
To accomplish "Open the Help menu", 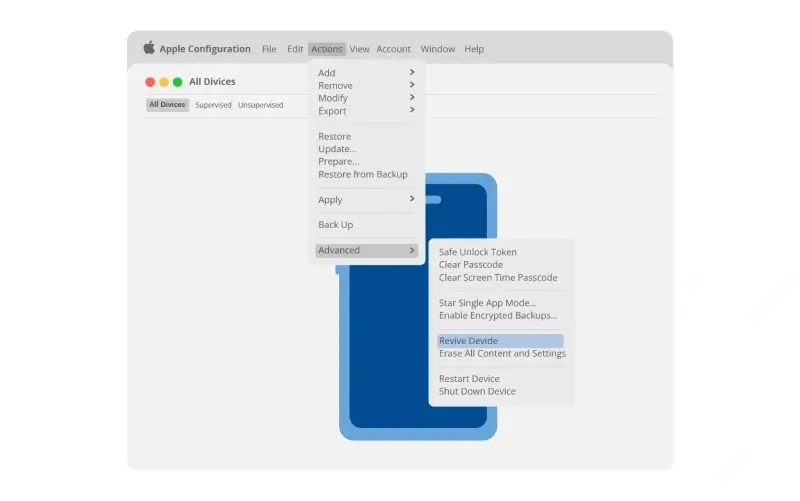I will click(474, 49).
